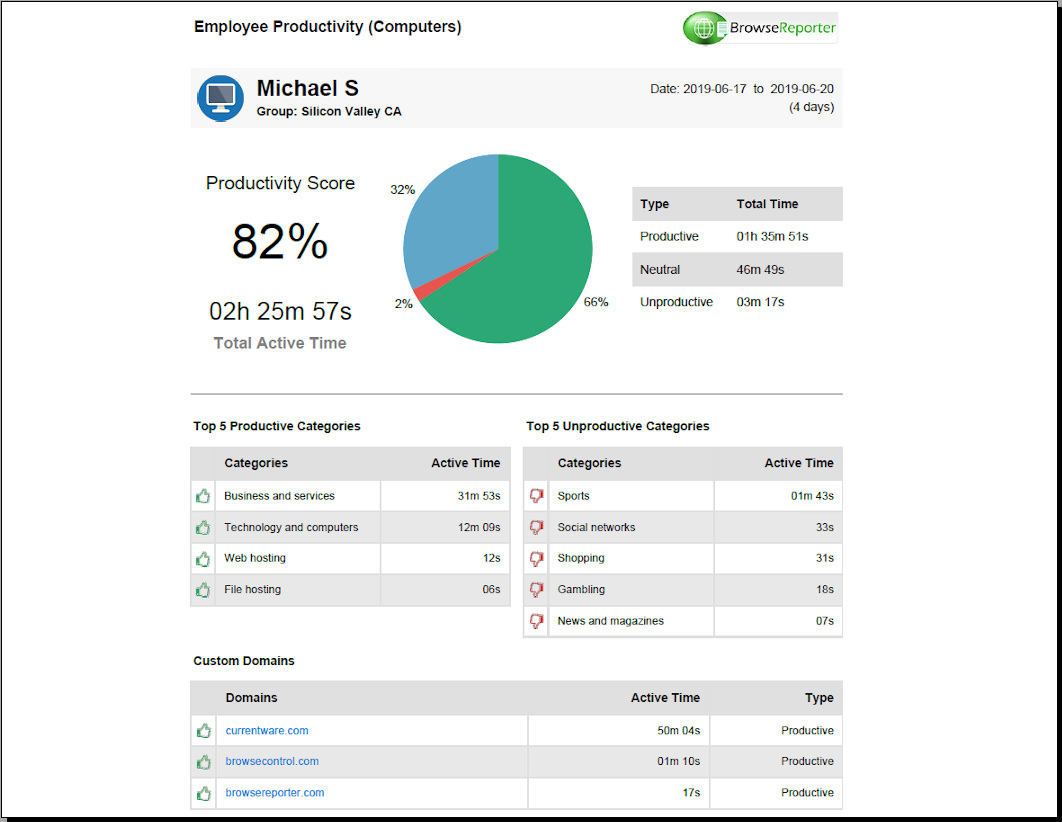1062x822 pixels.
Task: Click thumbs-down icon beside Sports
Action: click(536, 496)
